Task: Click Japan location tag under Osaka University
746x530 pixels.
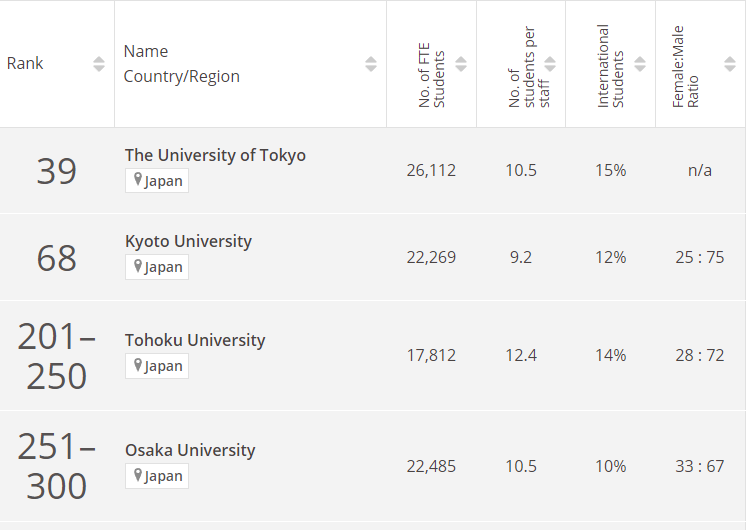Action: coord(157,476)
